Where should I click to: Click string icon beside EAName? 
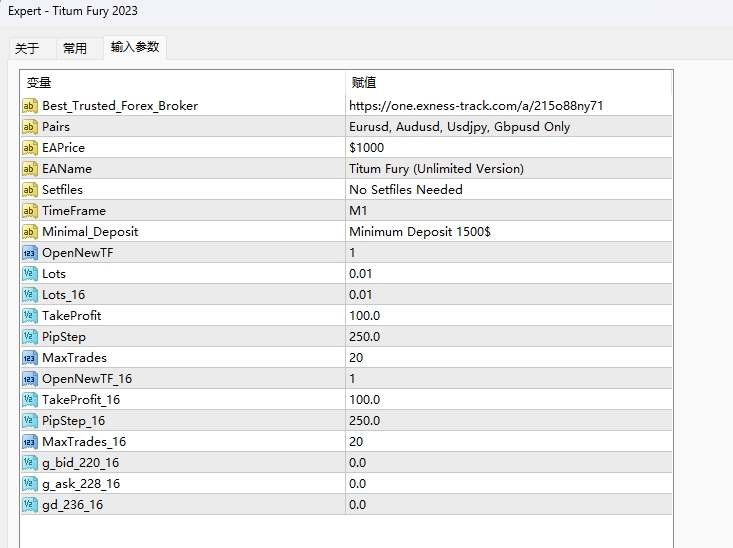pyautogui.click(x=29, y=169)
